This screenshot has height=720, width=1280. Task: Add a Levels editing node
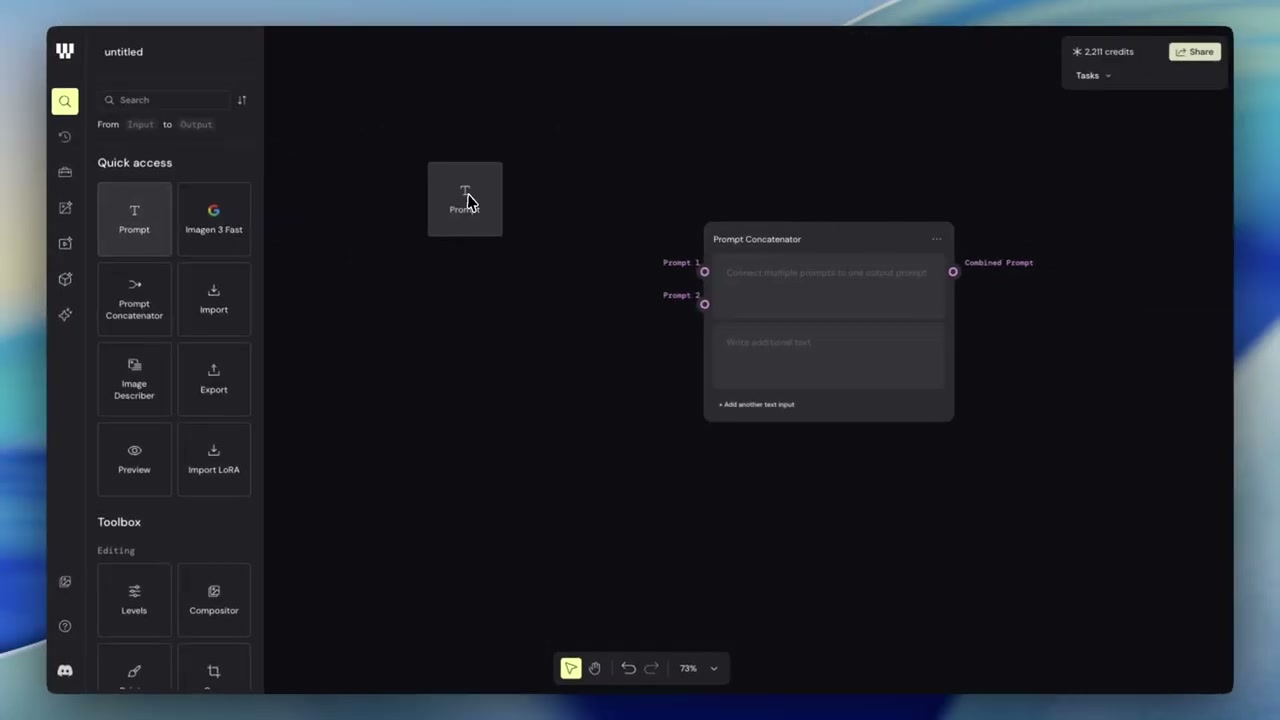pos(134,600)
